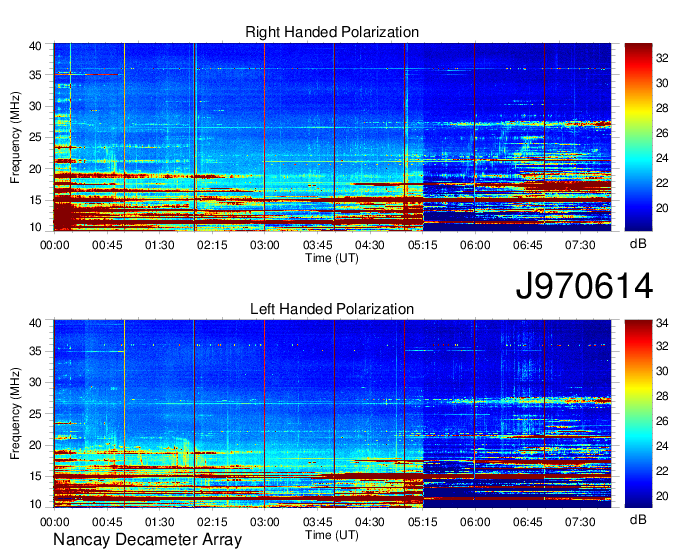Click the 05:15 tick on Left Handed plot

422,522
